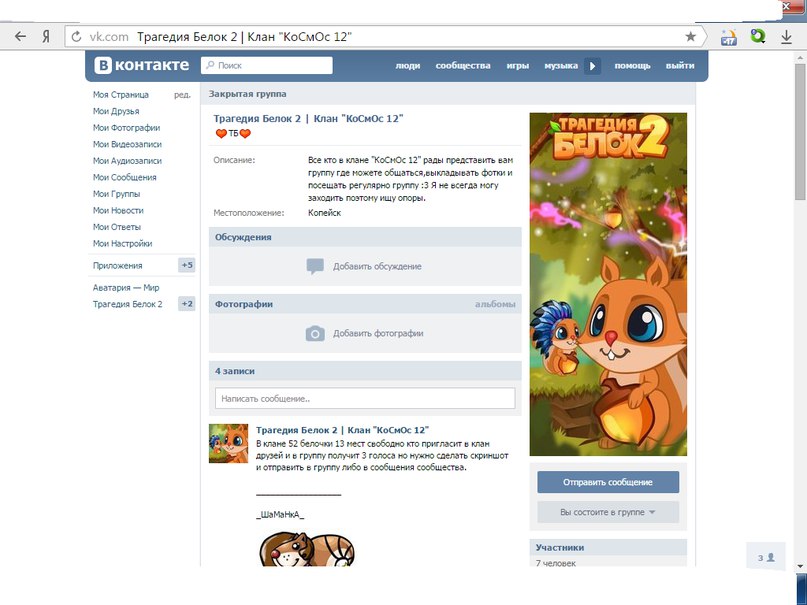Click the browser vertical scrollbar thumb
The height and width of the screenshot is (605, 807).
[x=800, y=132]
